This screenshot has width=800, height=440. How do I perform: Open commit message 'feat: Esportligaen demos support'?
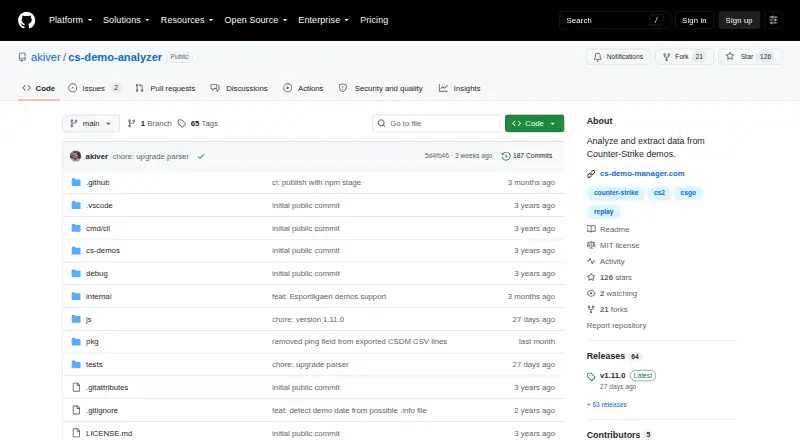coord(329,297)
